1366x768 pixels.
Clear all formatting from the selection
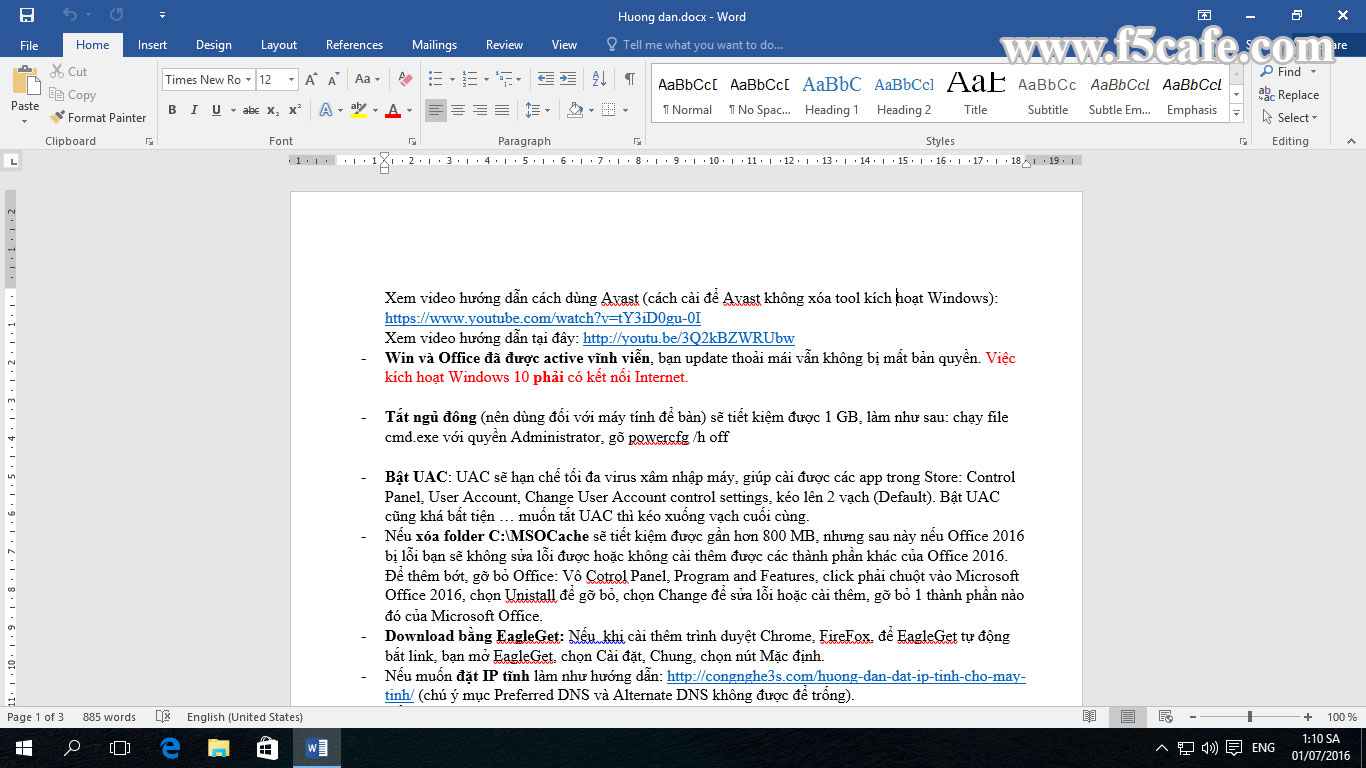point(405,80)
